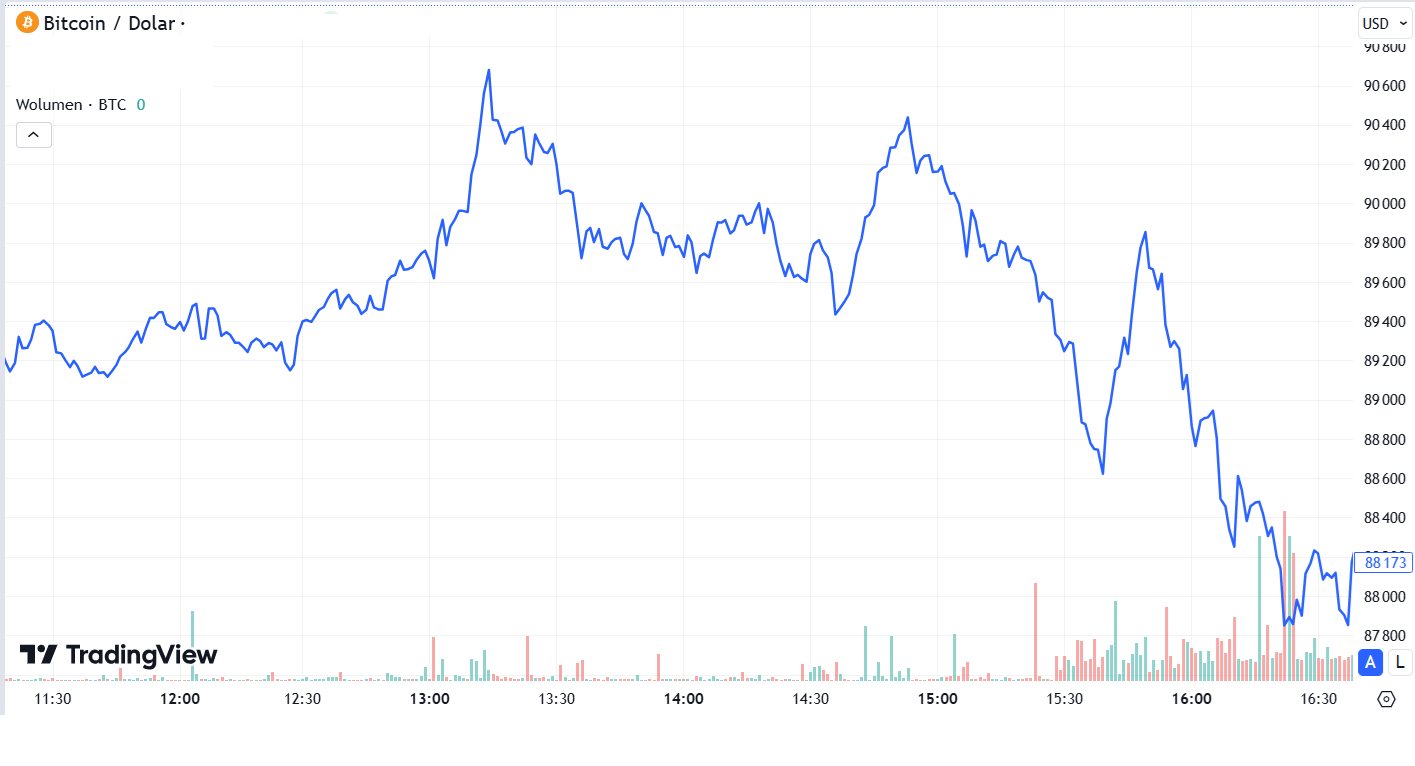Screen dimensions: 1415x766
Task: Click the 13:00 time axis label
Action: (431, 699)
